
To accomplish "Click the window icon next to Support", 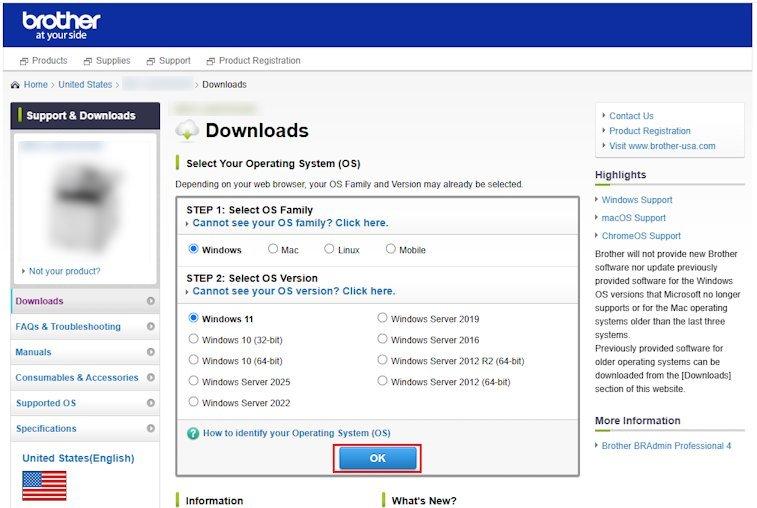I will (151, 61).
